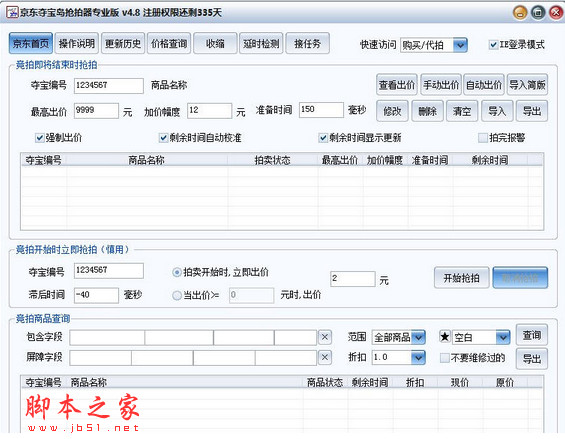This screenshot has height=439, width=565.
Task: Click the 删除 button
Action: (427, 111)
